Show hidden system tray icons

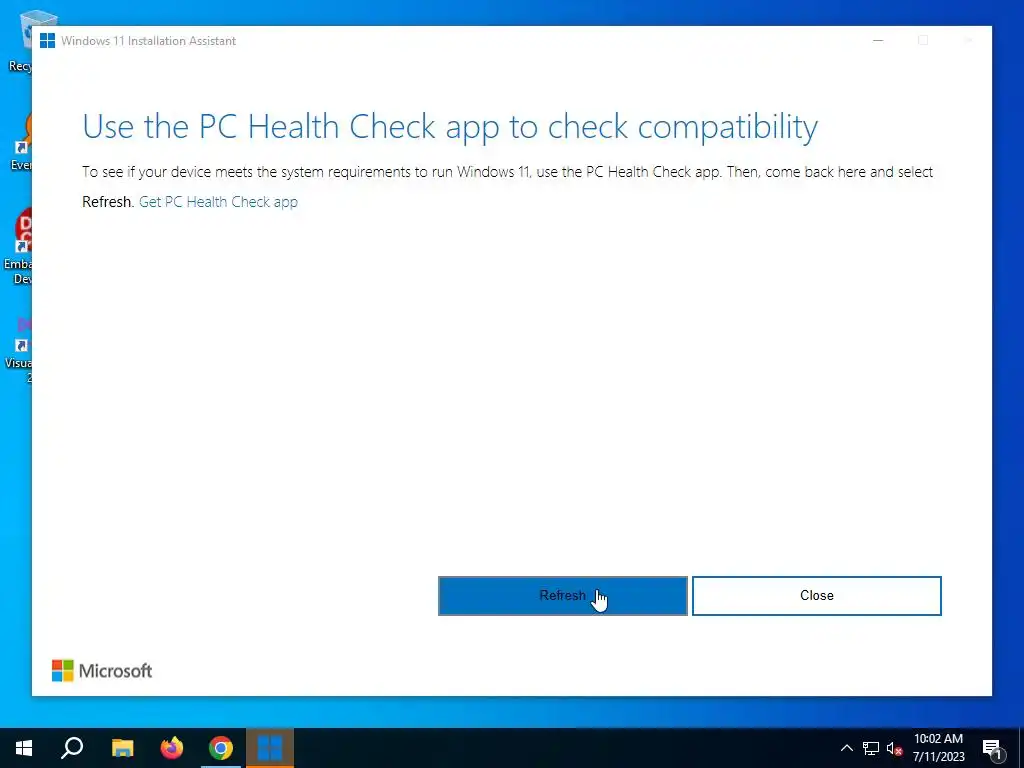tap(846, 748)
